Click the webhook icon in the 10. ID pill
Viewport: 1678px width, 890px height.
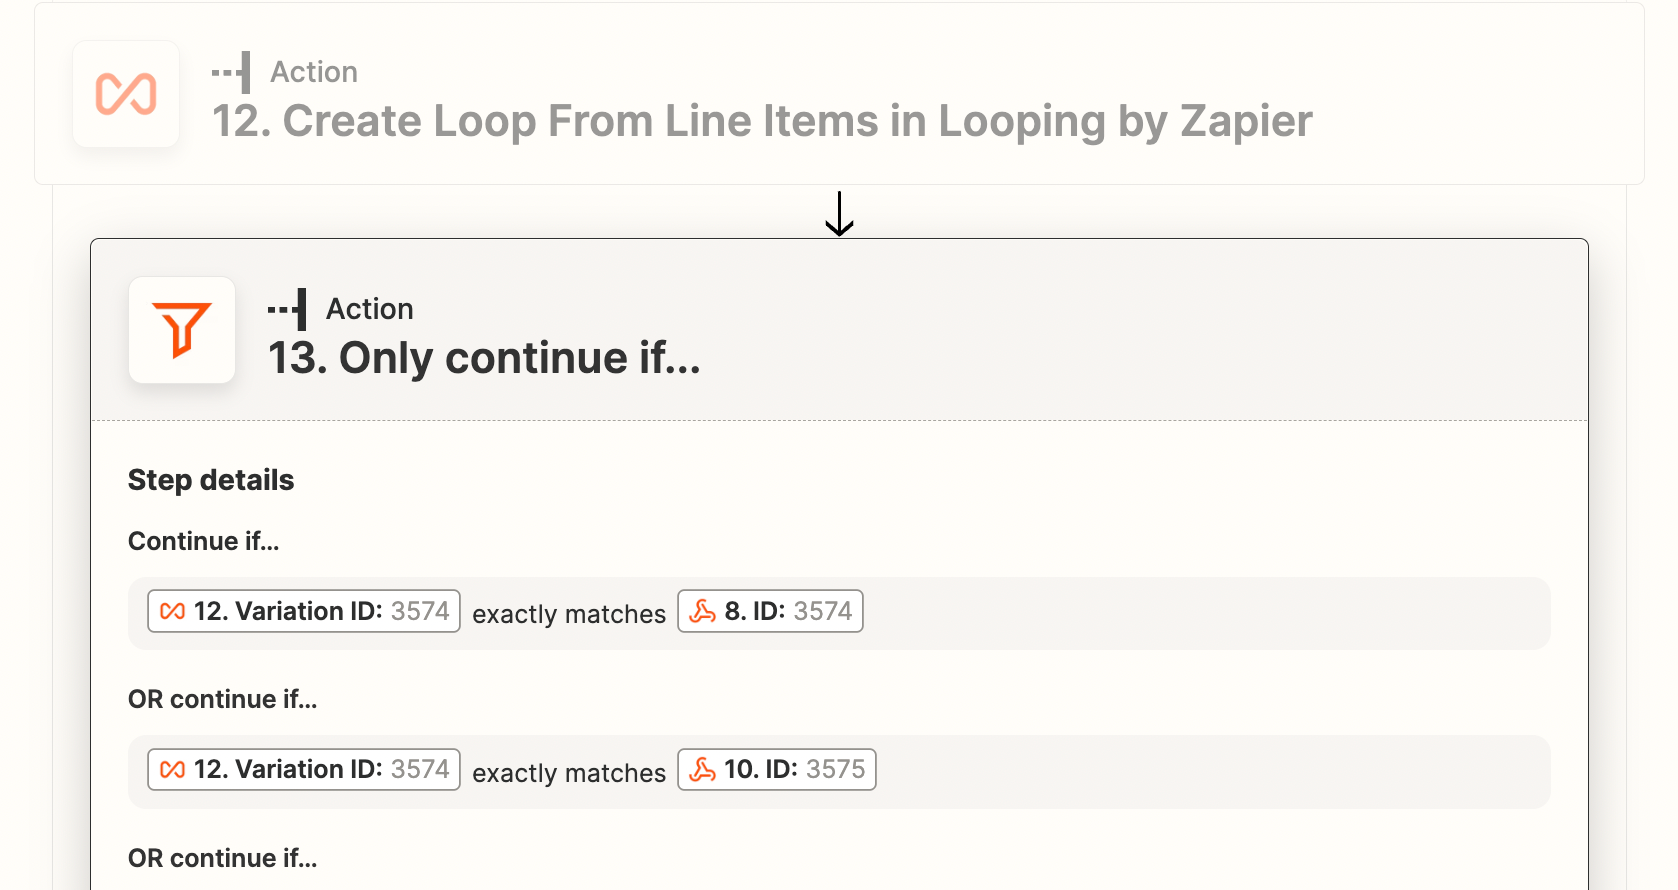(x=703, y=769)
